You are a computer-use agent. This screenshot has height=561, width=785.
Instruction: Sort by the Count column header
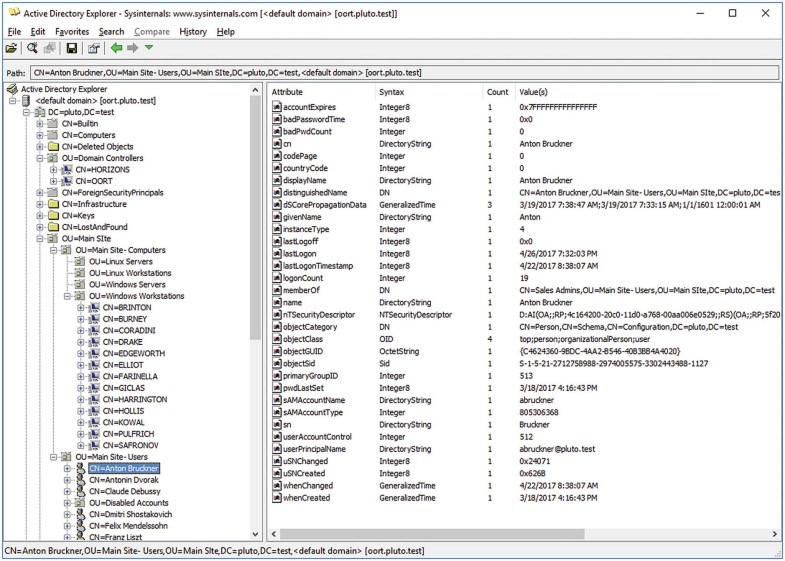[x=498, y=92]
